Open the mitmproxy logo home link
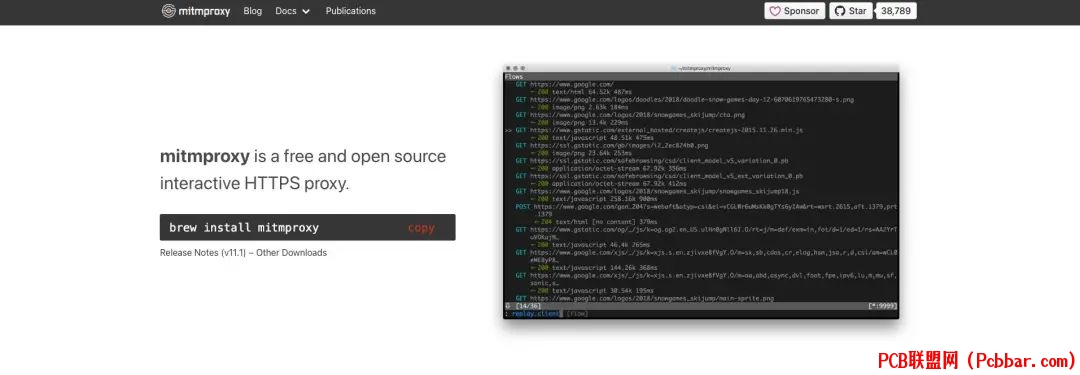 coord(196,11)
